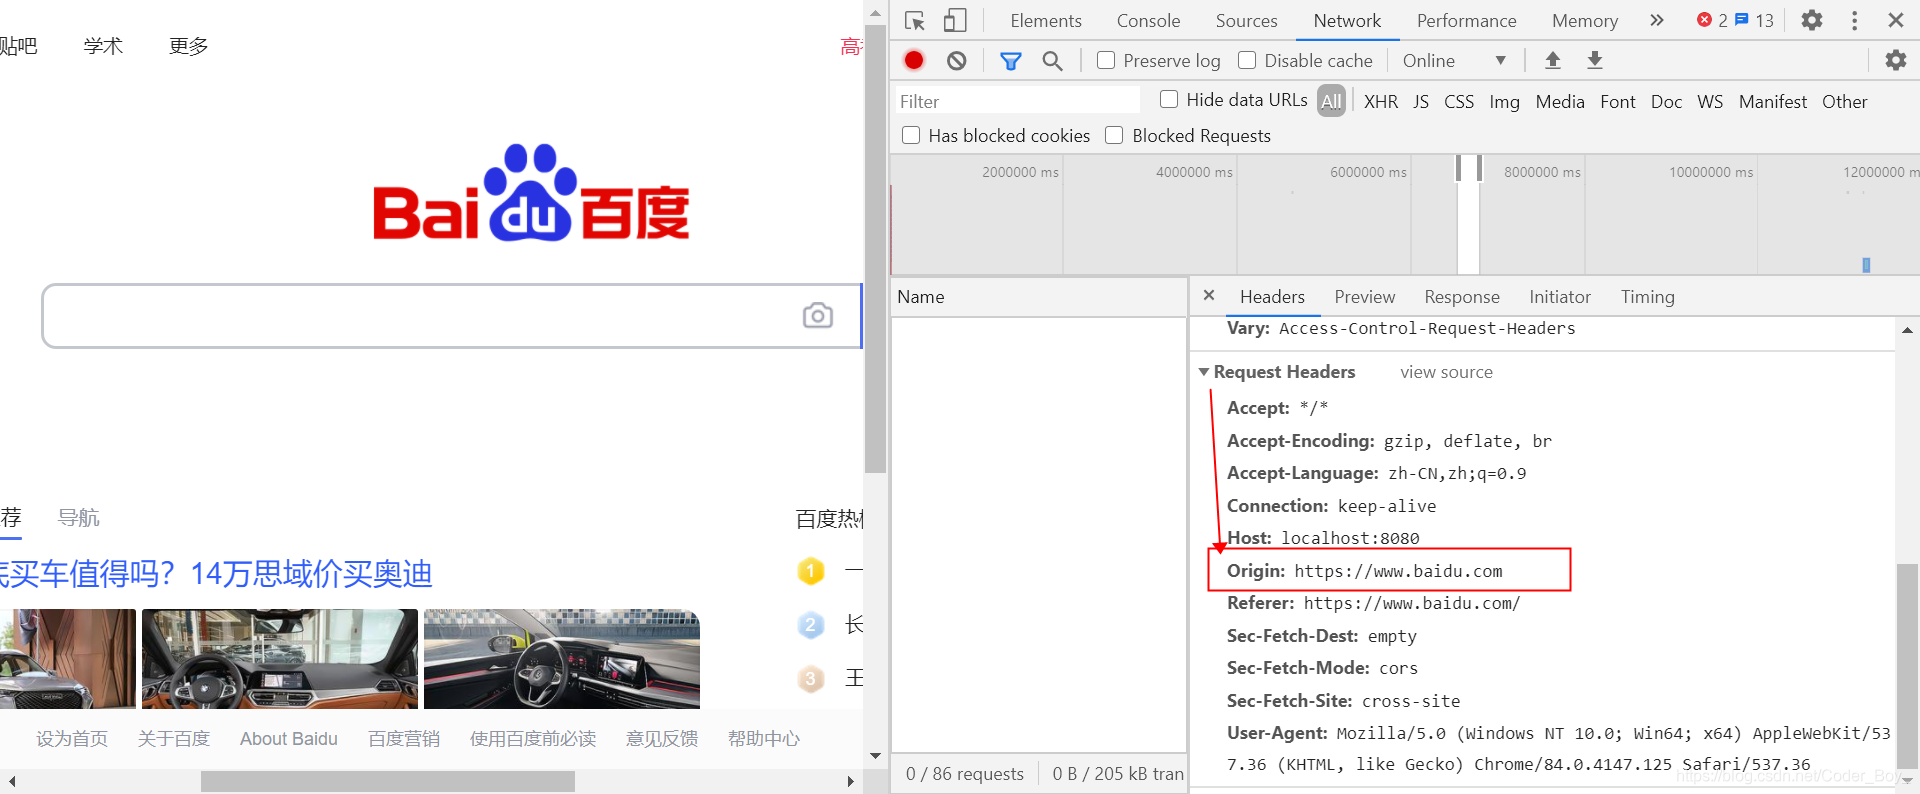Viewport: 1920px width, 794px height.
Task: Filter requests by Other type
Action: click(1844, 102)
